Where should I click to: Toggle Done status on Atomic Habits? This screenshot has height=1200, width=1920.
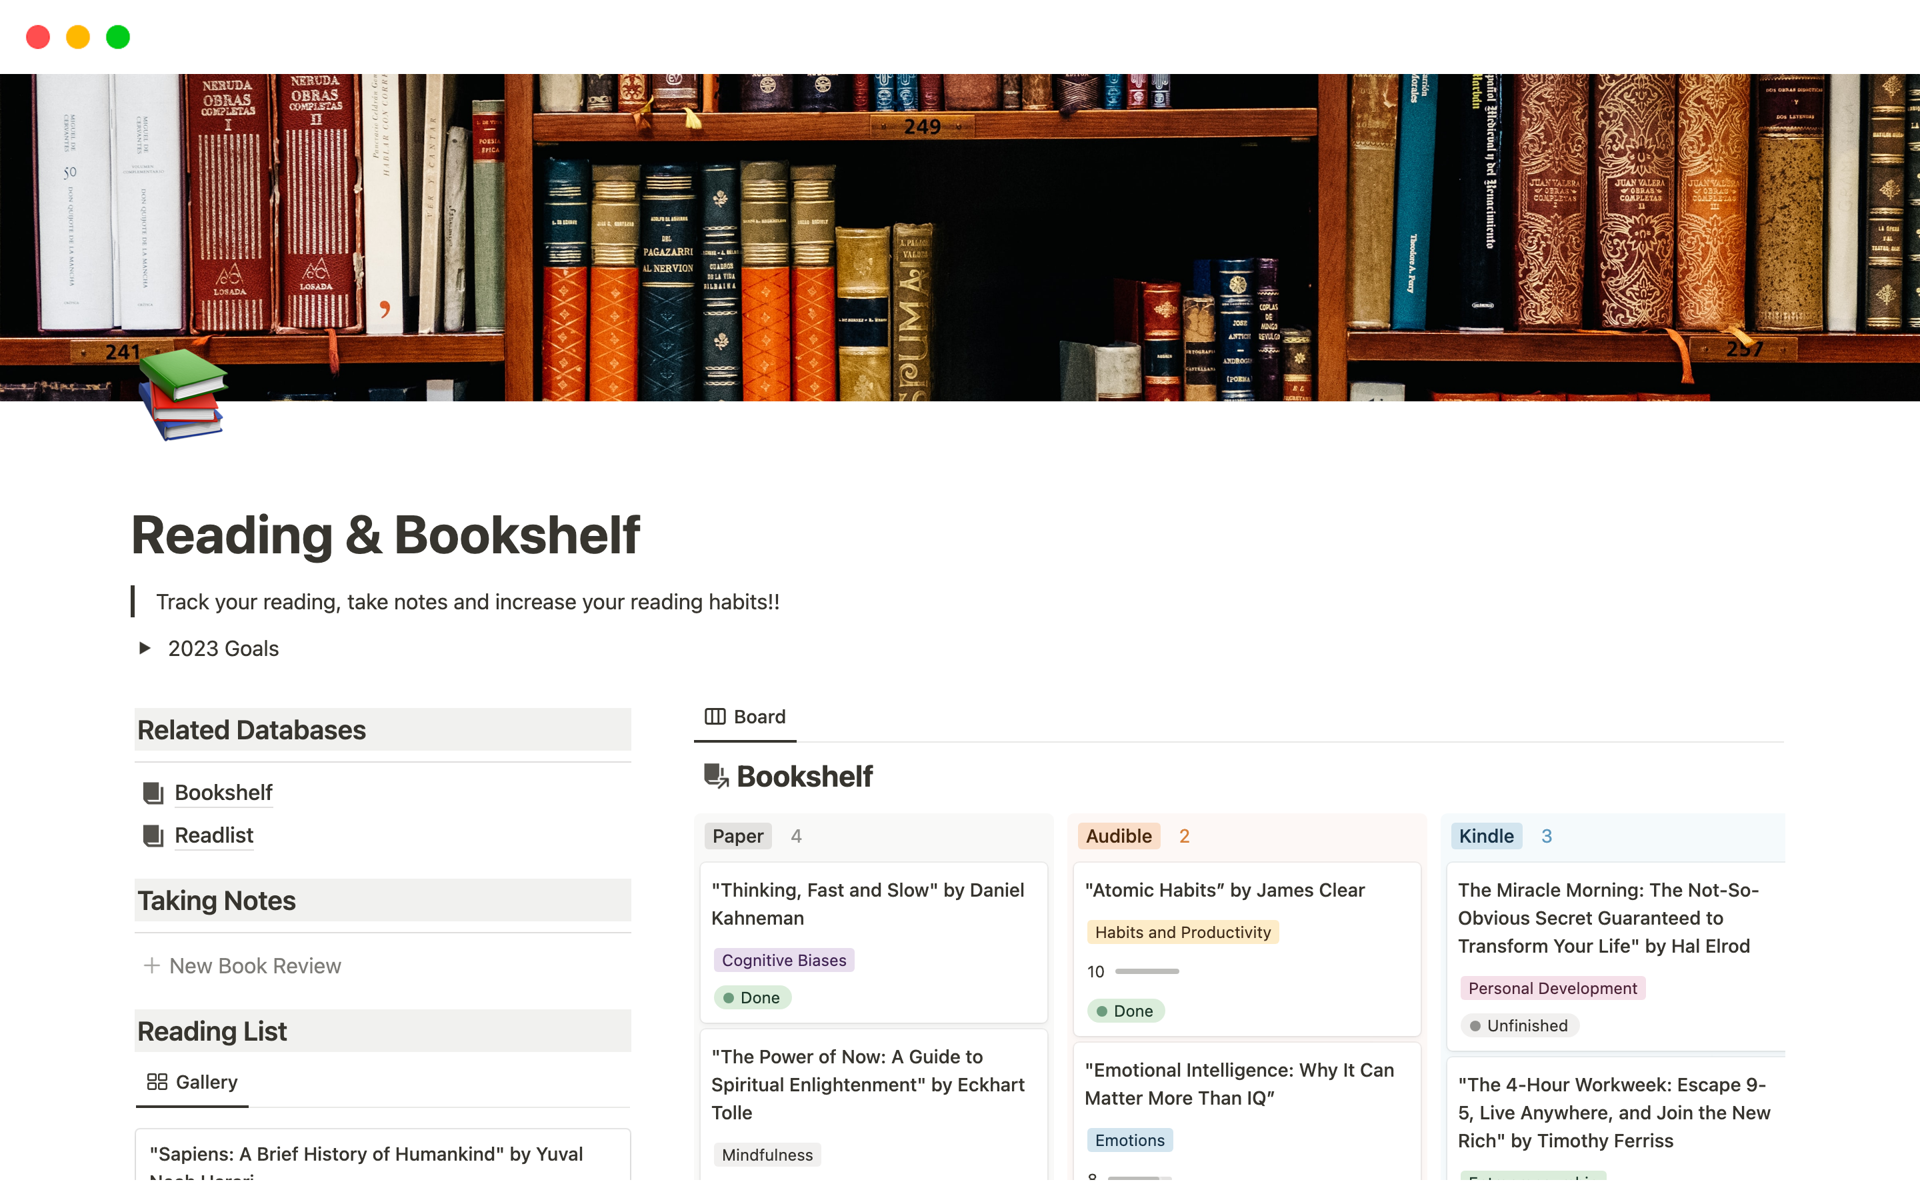point(1125,1010)
